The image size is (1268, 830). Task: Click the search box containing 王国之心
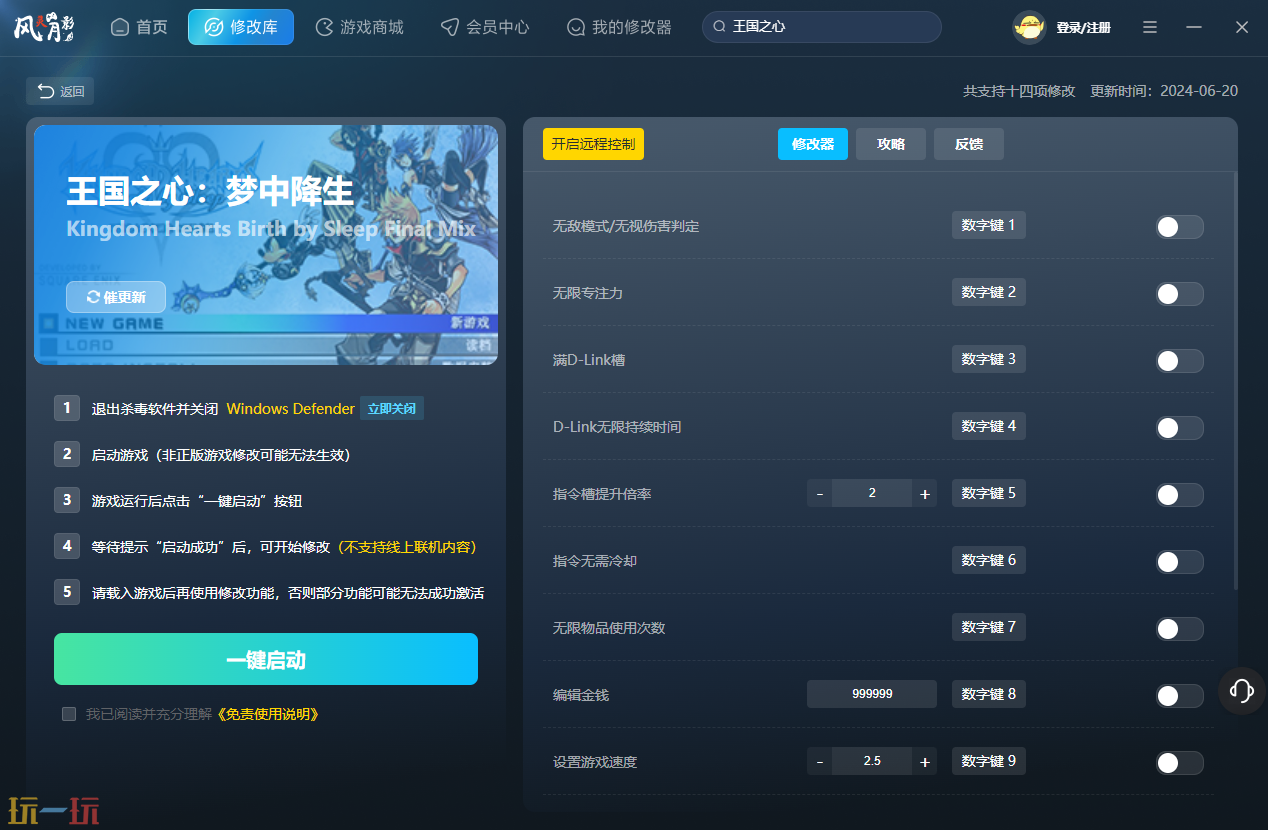[822, 27]
